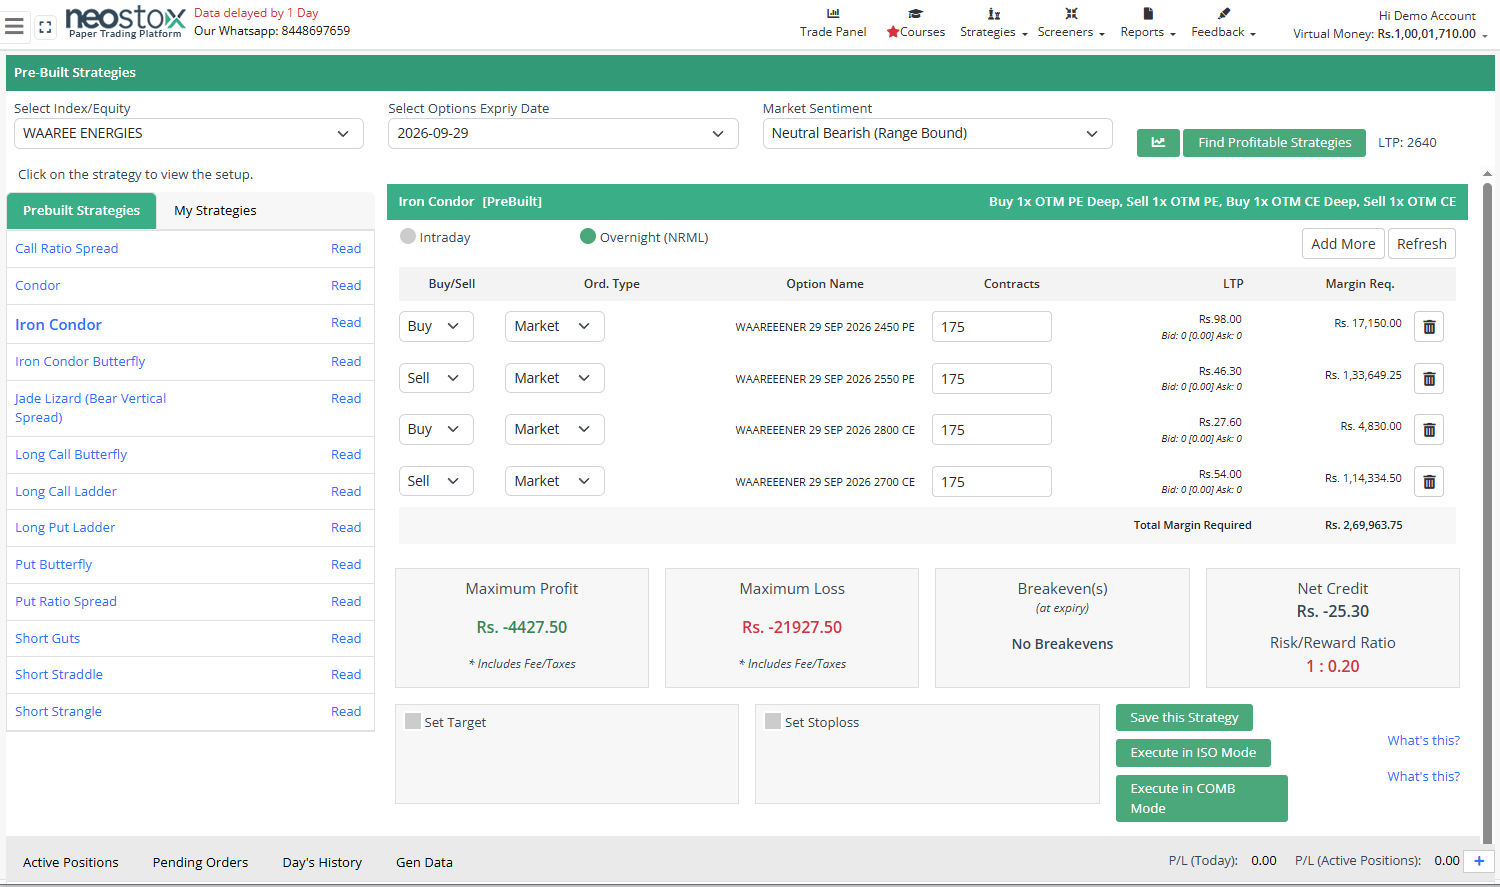Delete the 2700 CE leg

tap(1429, 482)
